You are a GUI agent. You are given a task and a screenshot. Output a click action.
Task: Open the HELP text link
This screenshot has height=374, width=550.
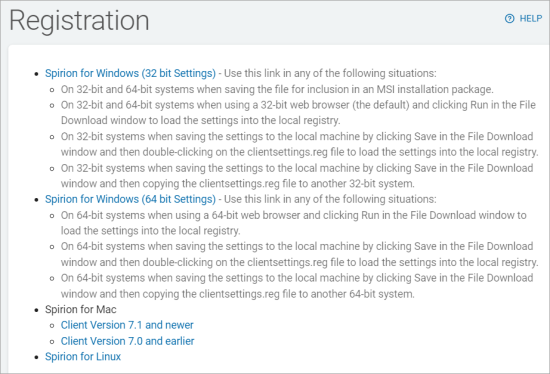pos(531,19)
